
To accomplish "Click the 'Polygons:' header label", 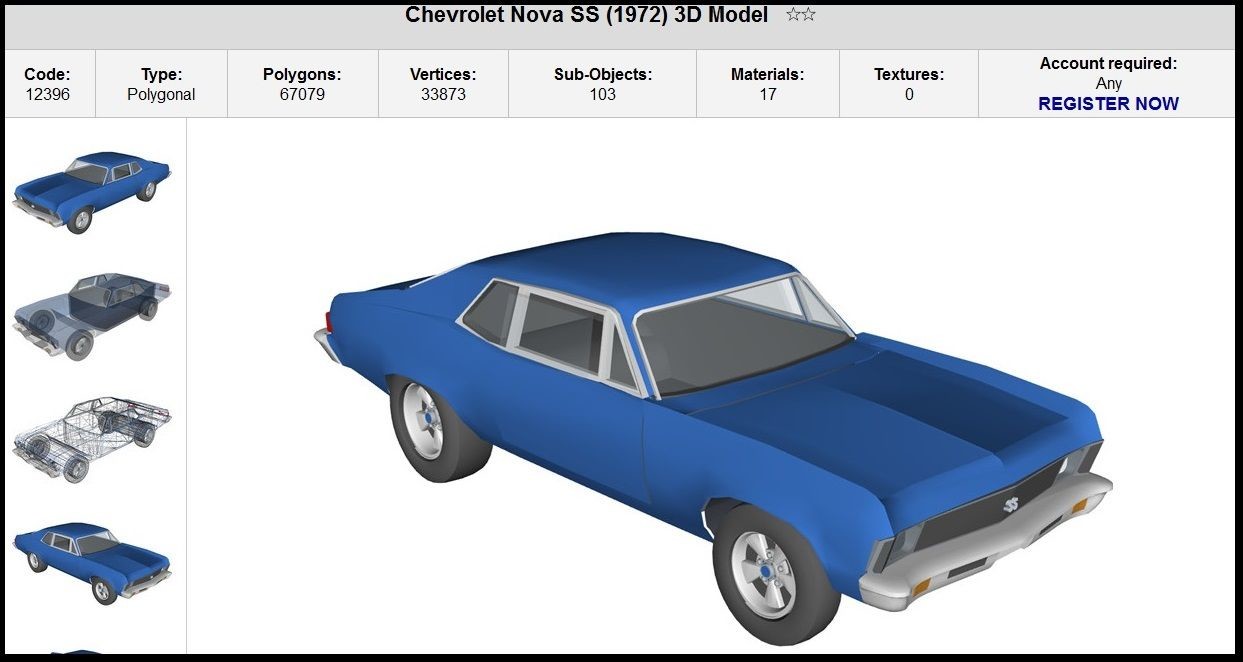I will 302,74.
